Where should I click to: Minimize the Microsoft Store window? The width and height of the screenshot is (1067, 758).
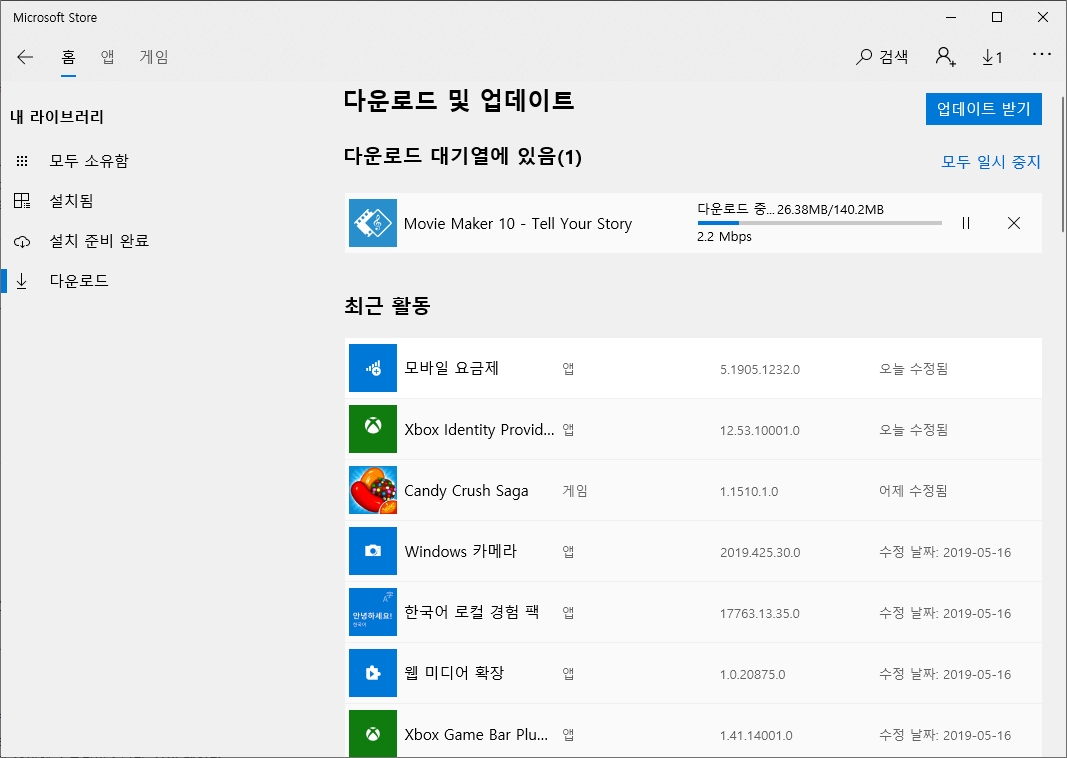click(x=951, y=18)
